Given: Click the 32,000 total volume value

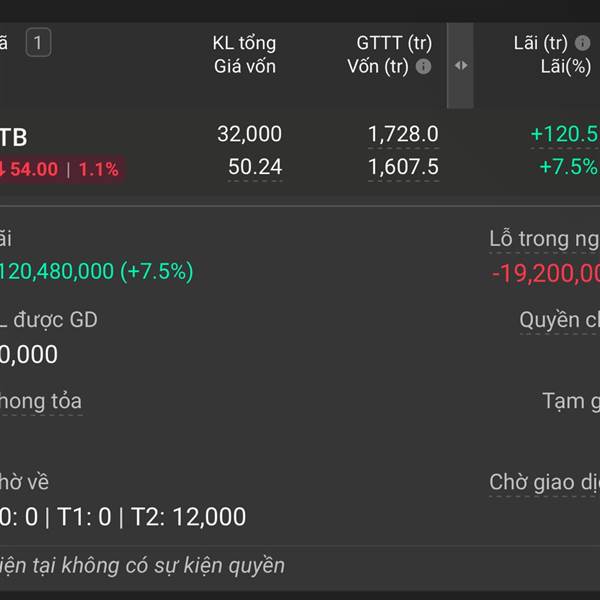Looking at the screenshot, I should click(249, 134).
